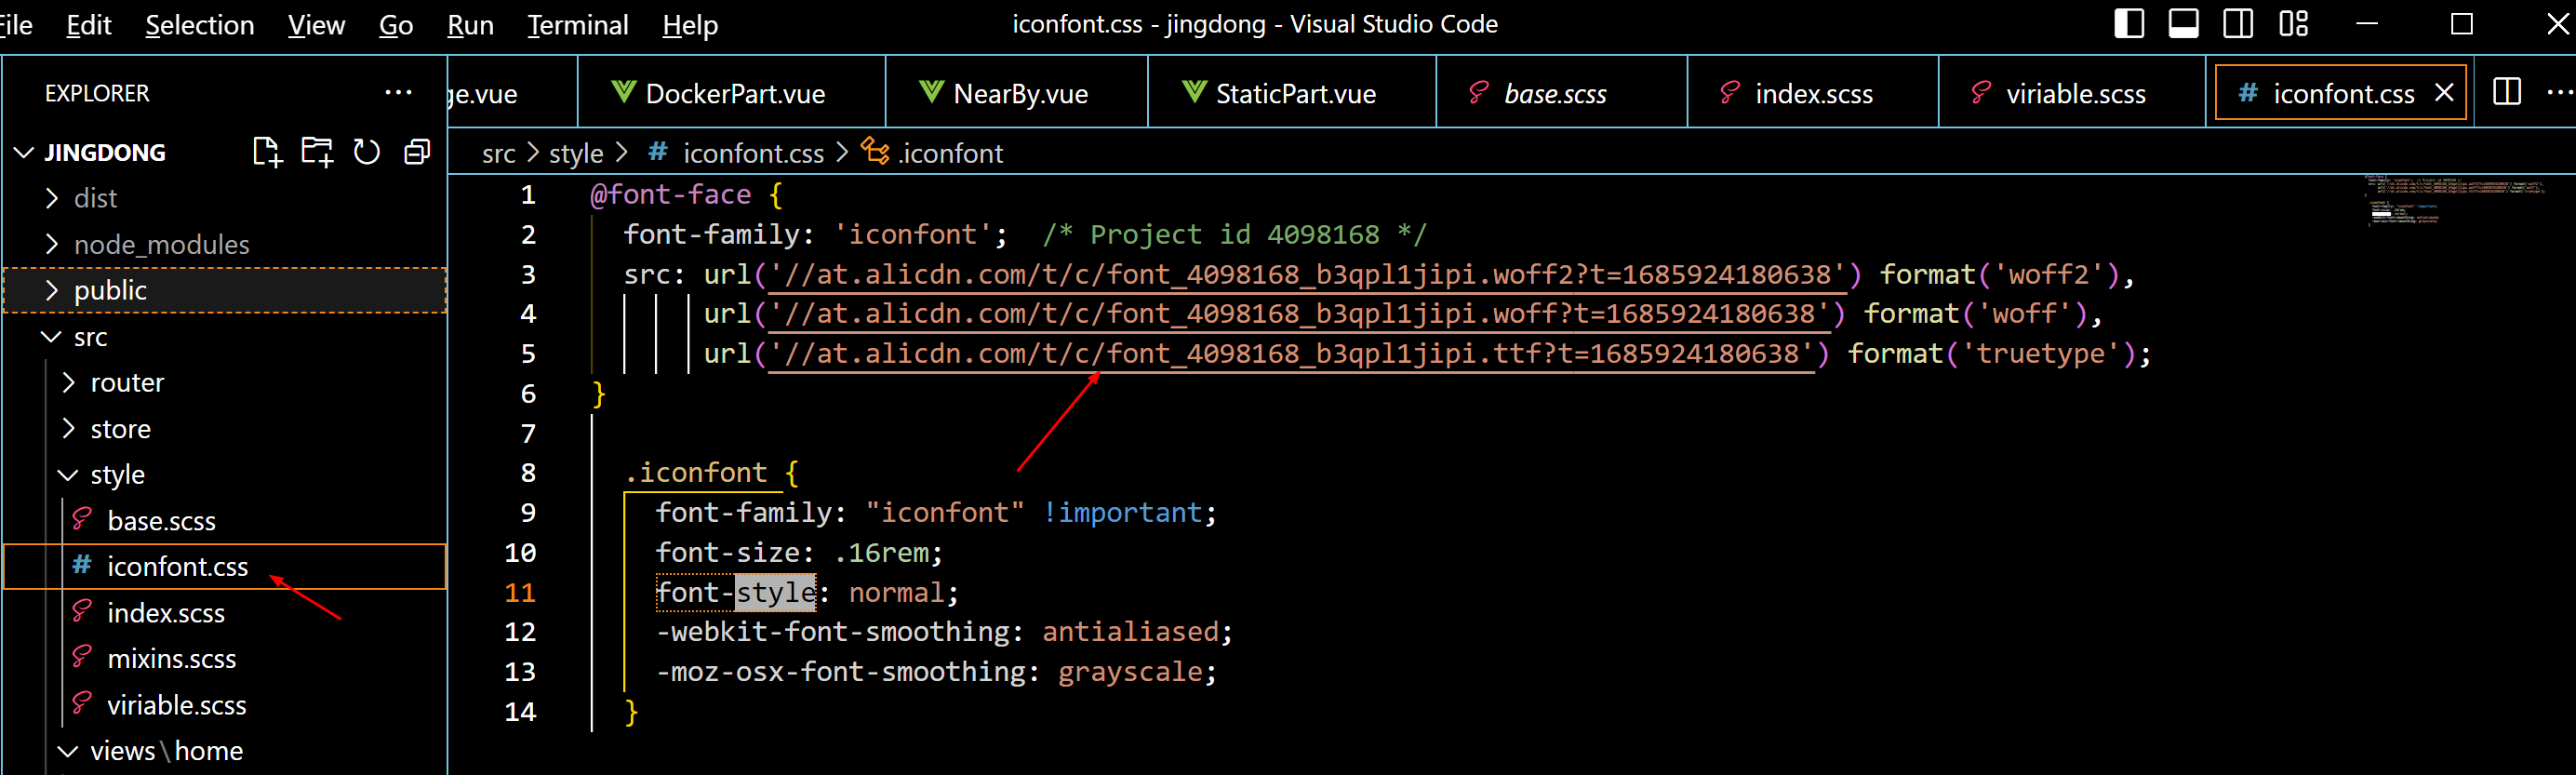The image size is (2576, 775).
Task: Expand the router folder
Action: (x=68, y=382)
